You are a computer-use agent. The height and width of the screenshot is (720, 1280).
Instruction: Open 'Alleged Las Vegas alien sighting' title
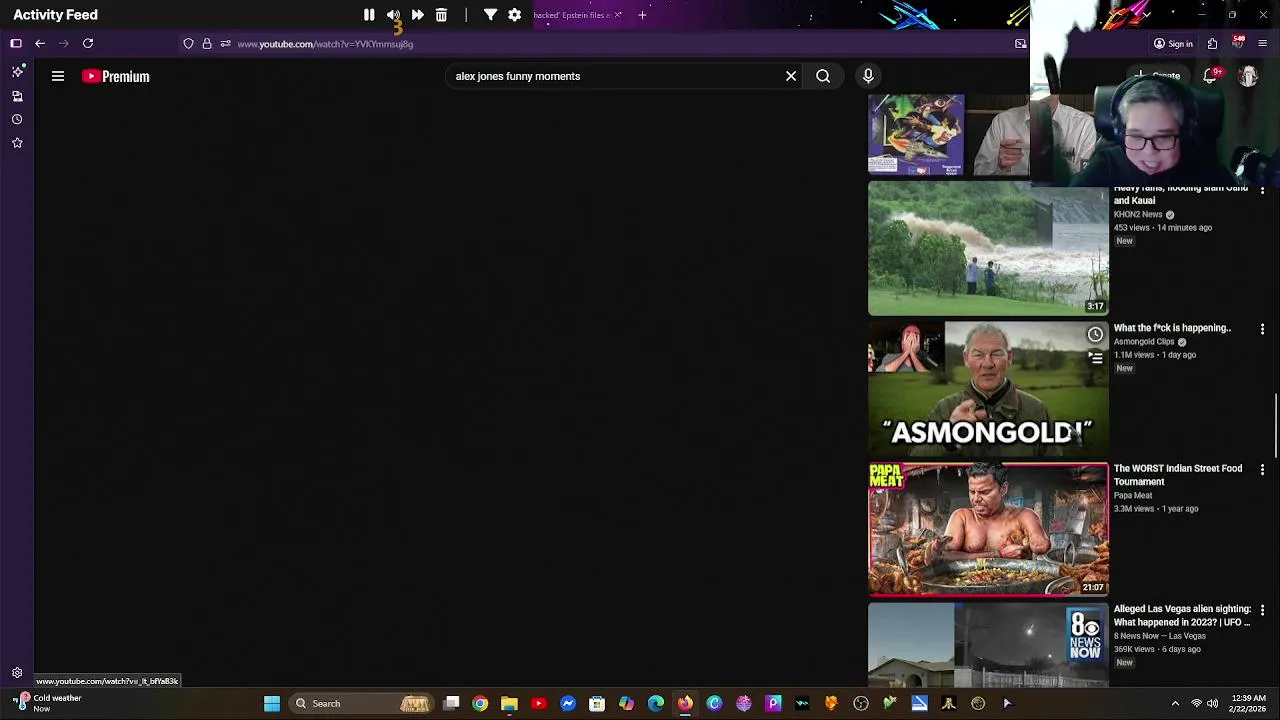[1182, 615]
